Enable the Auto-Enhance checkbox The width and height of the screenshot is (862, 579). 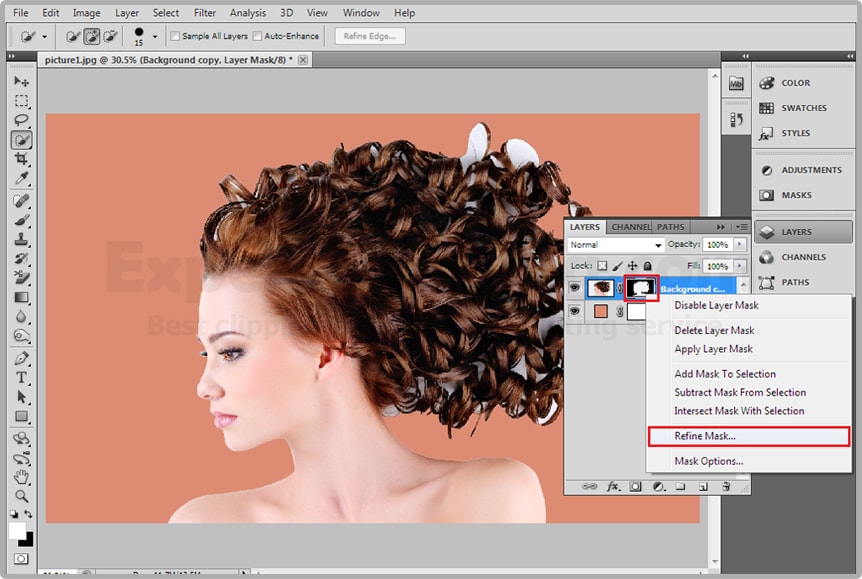click(258, 36)
